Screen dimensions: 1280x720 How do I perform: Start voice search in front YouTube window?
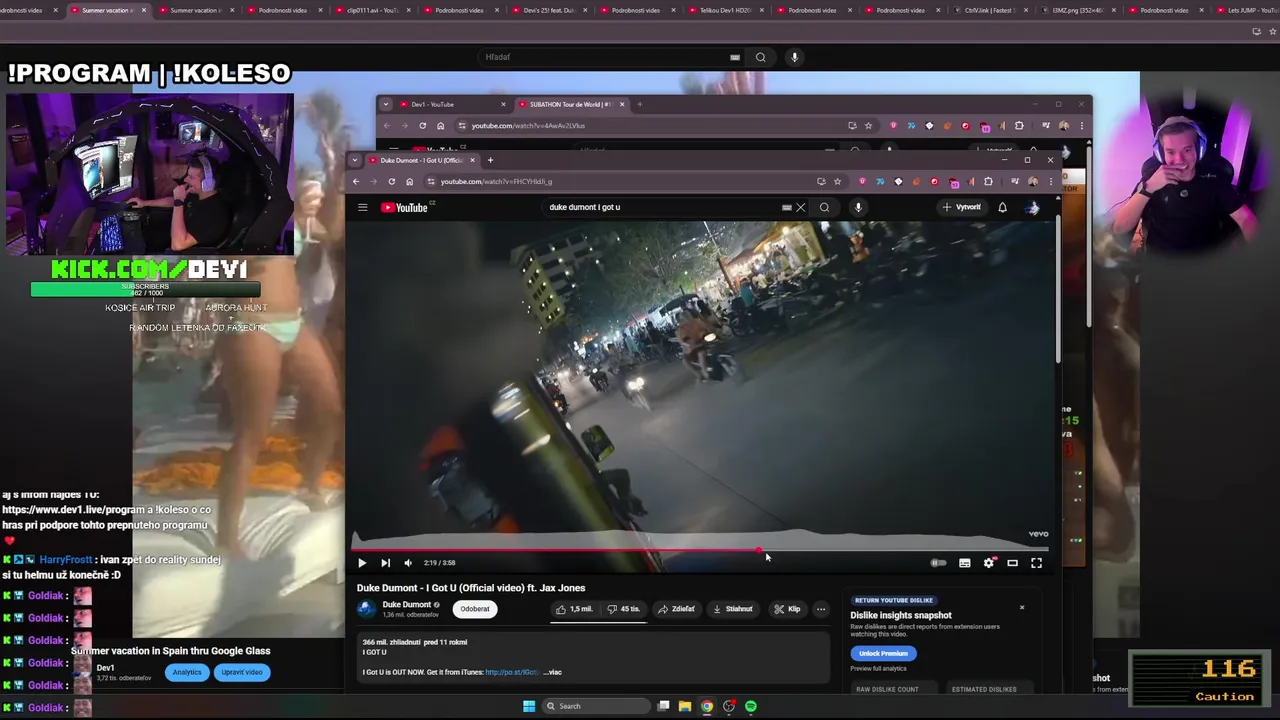[858, 207]
